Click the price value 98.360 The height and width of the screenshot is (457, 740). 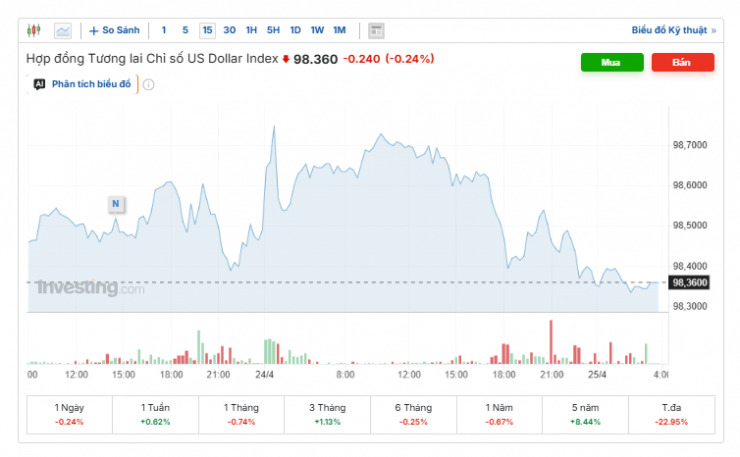click(x=315, y=59)
